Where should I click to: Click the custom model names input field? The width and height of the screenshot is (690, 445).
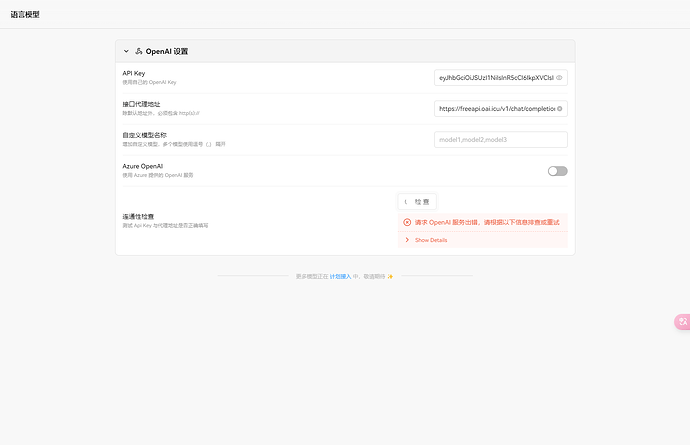(x=500, y=140)
